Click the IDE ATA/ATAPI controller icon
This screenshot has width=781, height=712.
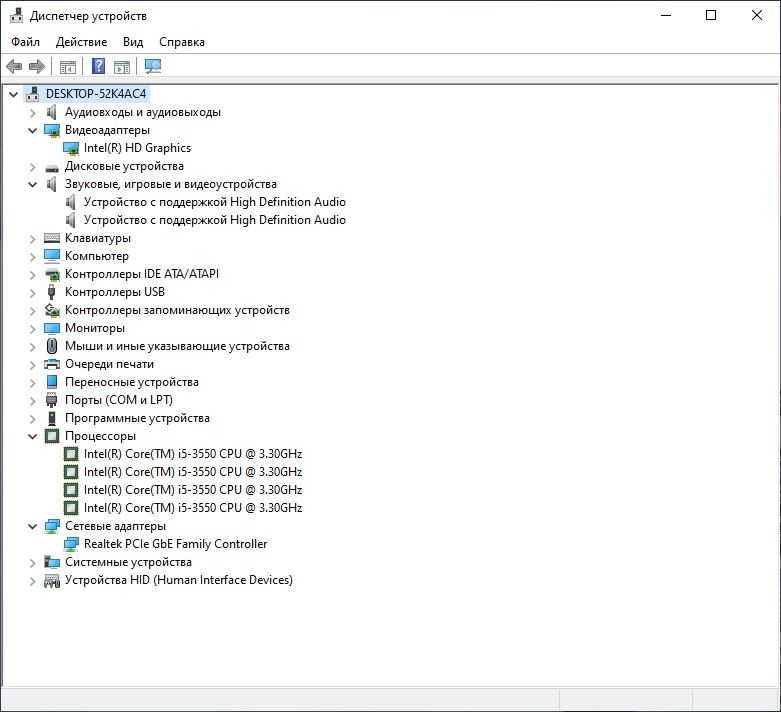coord(52,274)
